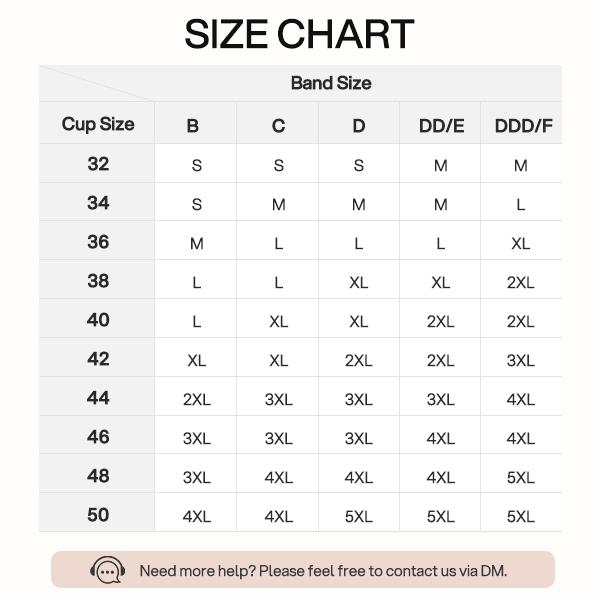Select the DDD/F column header

523,126
